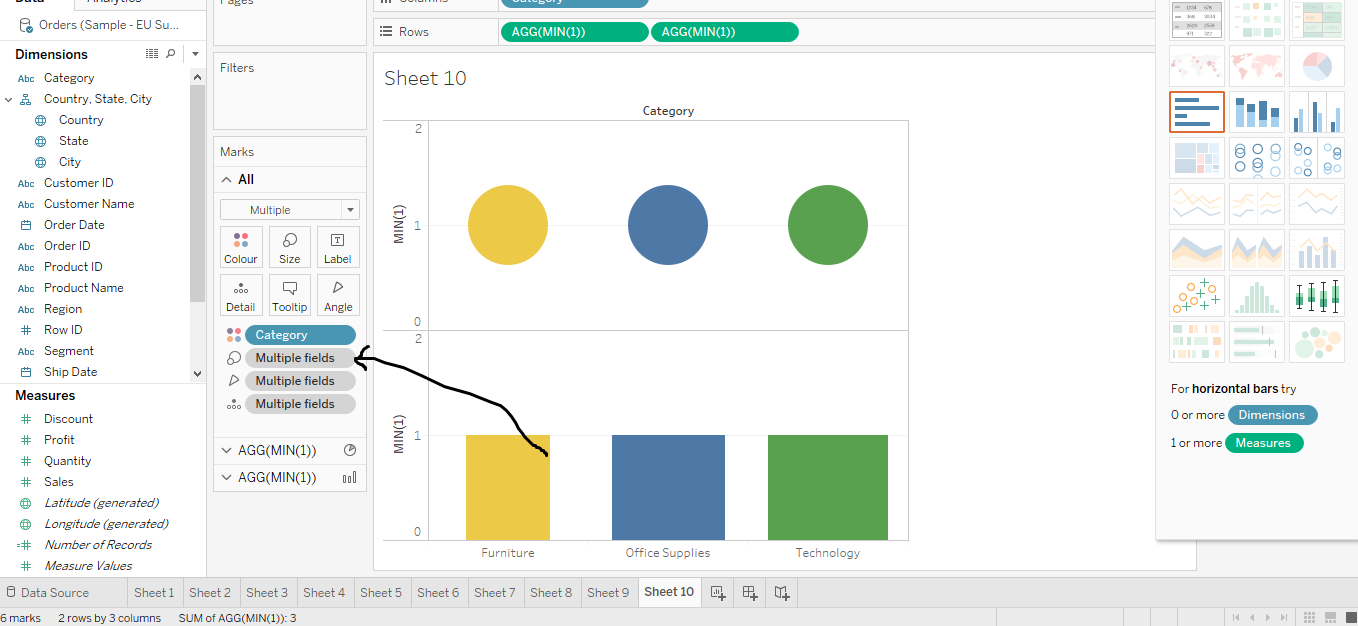The height and width of the screenshot is (626, 1358).
Task: Select the Profit measure
Action: click(x=59, y=440)
